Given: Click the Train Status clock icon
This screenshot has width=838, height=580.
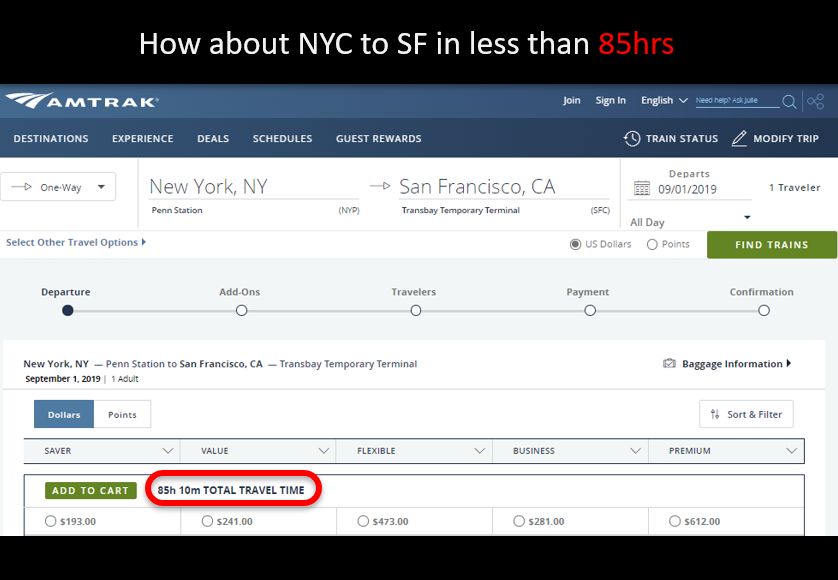Looking at the screenshot, I should point(632,138).
